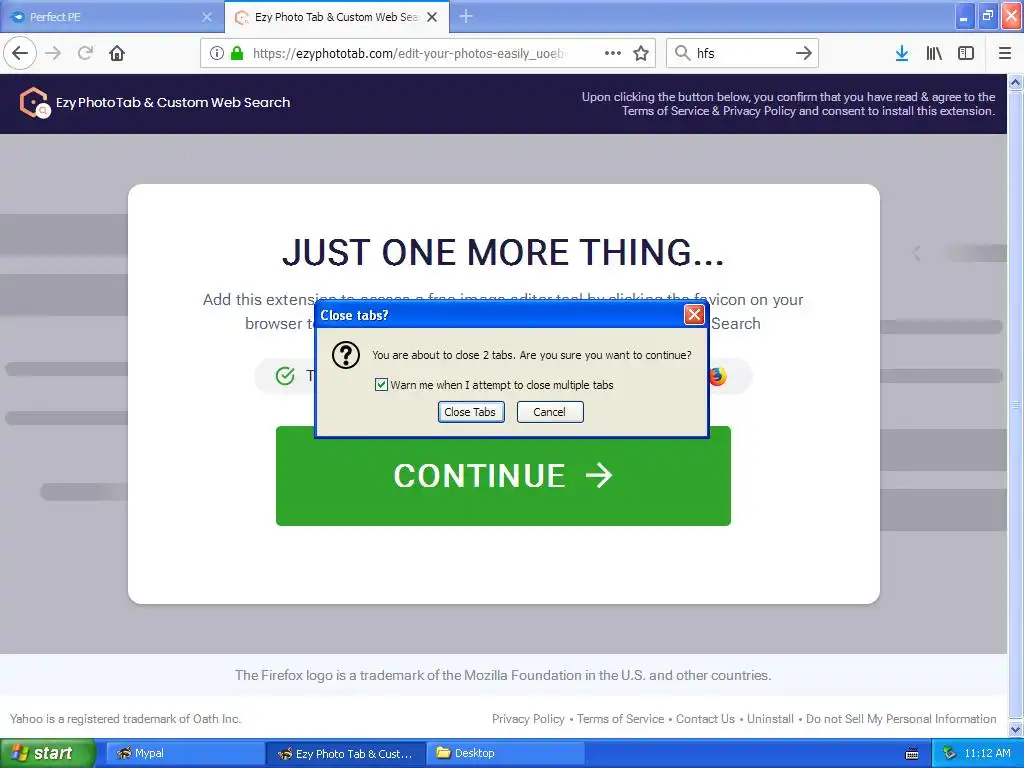
Task: Open the downloads panel
Action: (x=902, y=53)
